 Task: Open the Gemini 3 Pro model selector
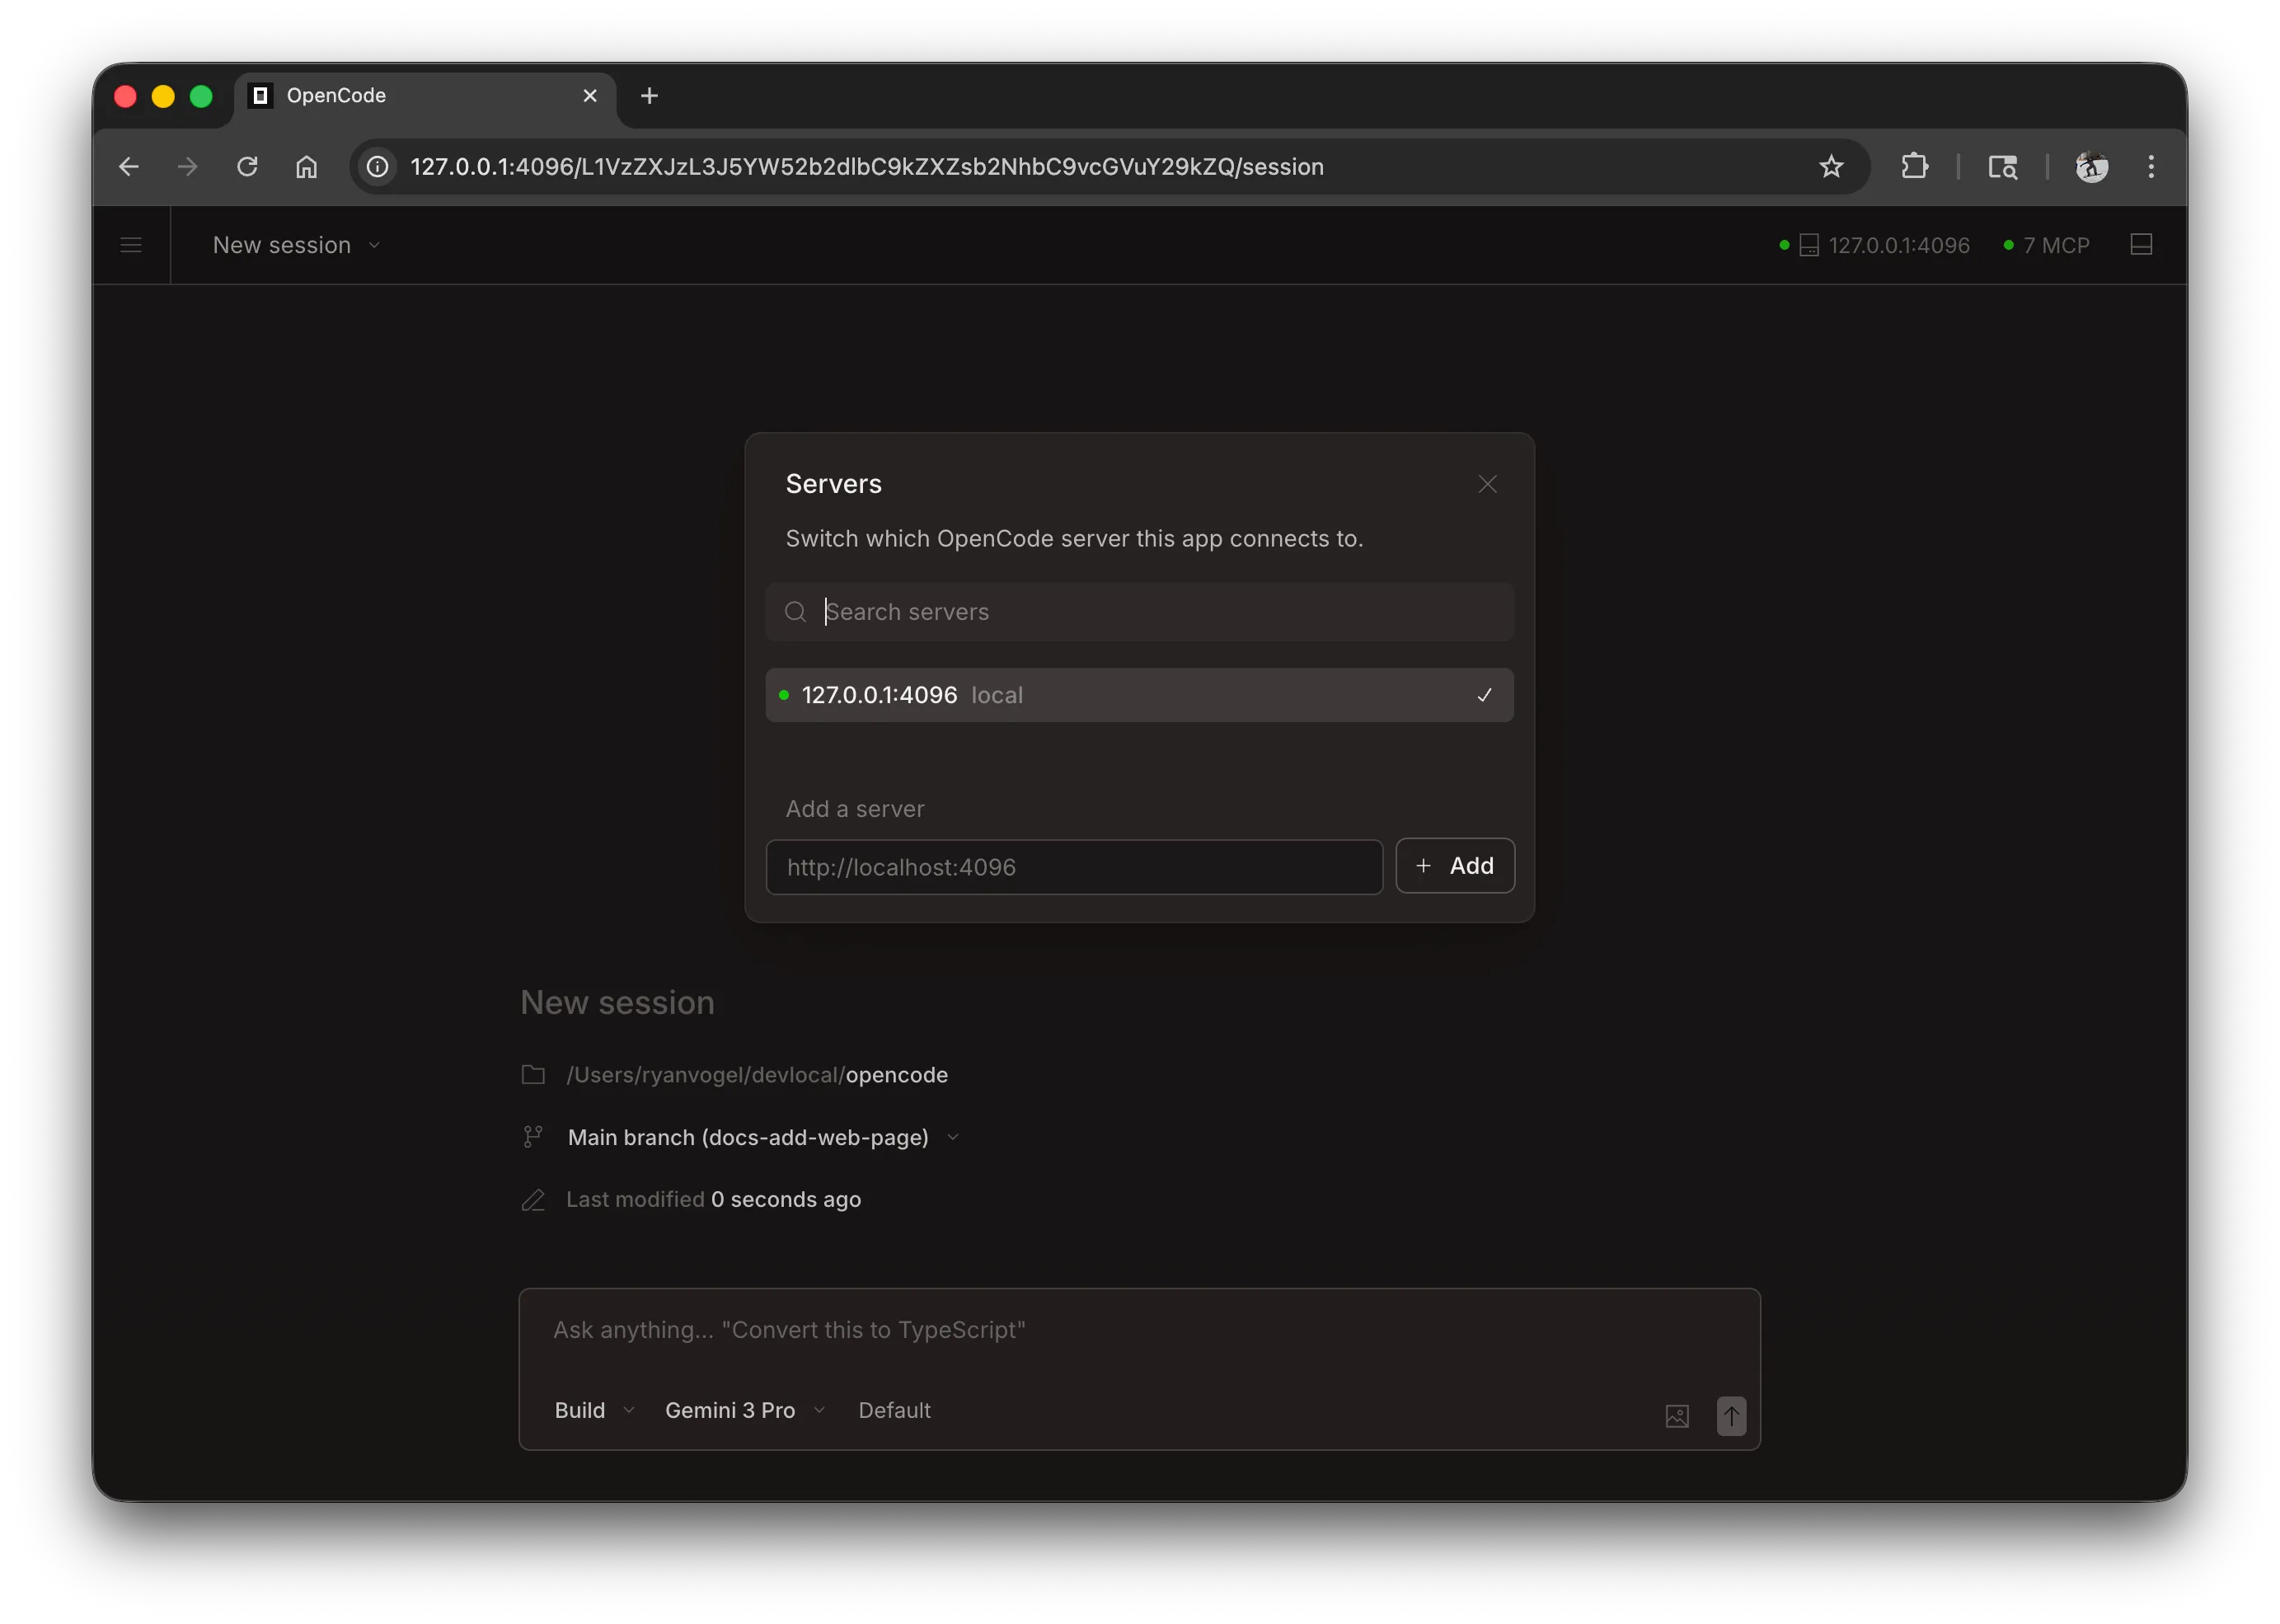tap(743, 1410)
